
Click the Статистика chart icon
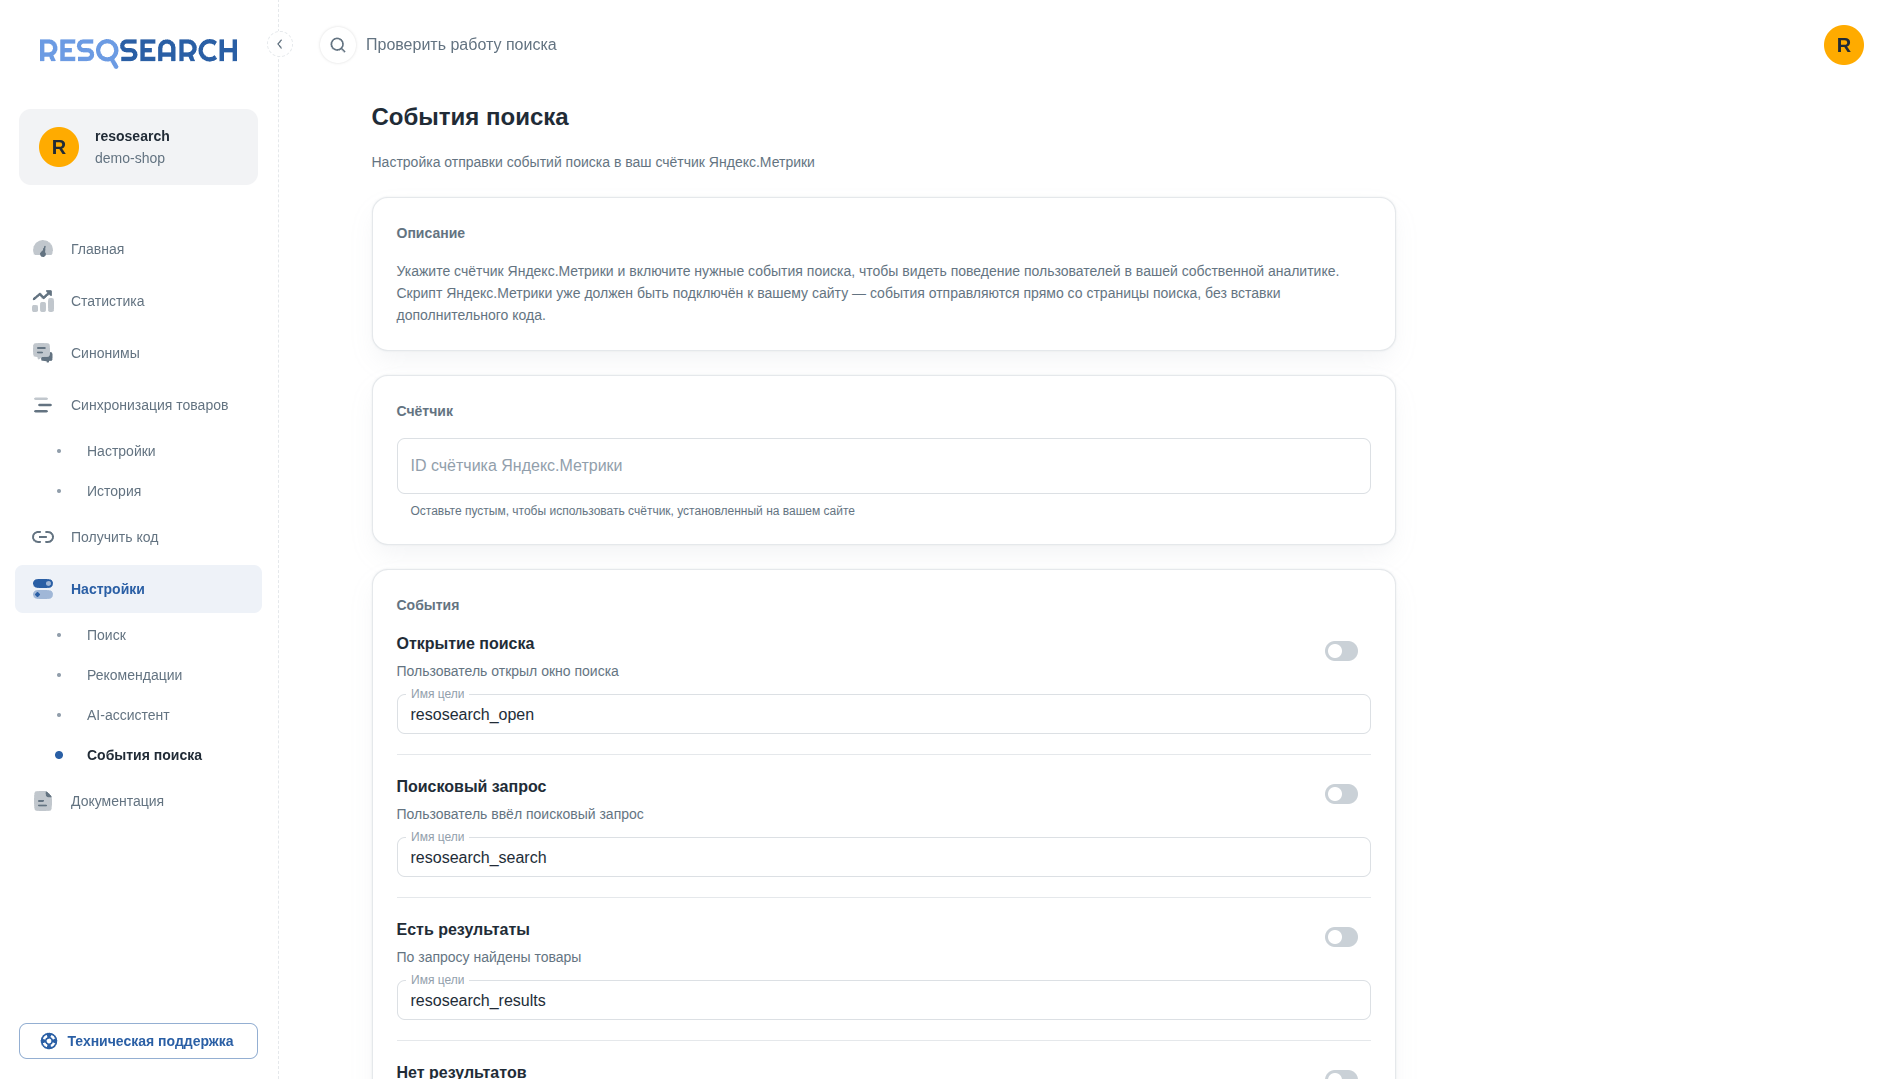43,301
